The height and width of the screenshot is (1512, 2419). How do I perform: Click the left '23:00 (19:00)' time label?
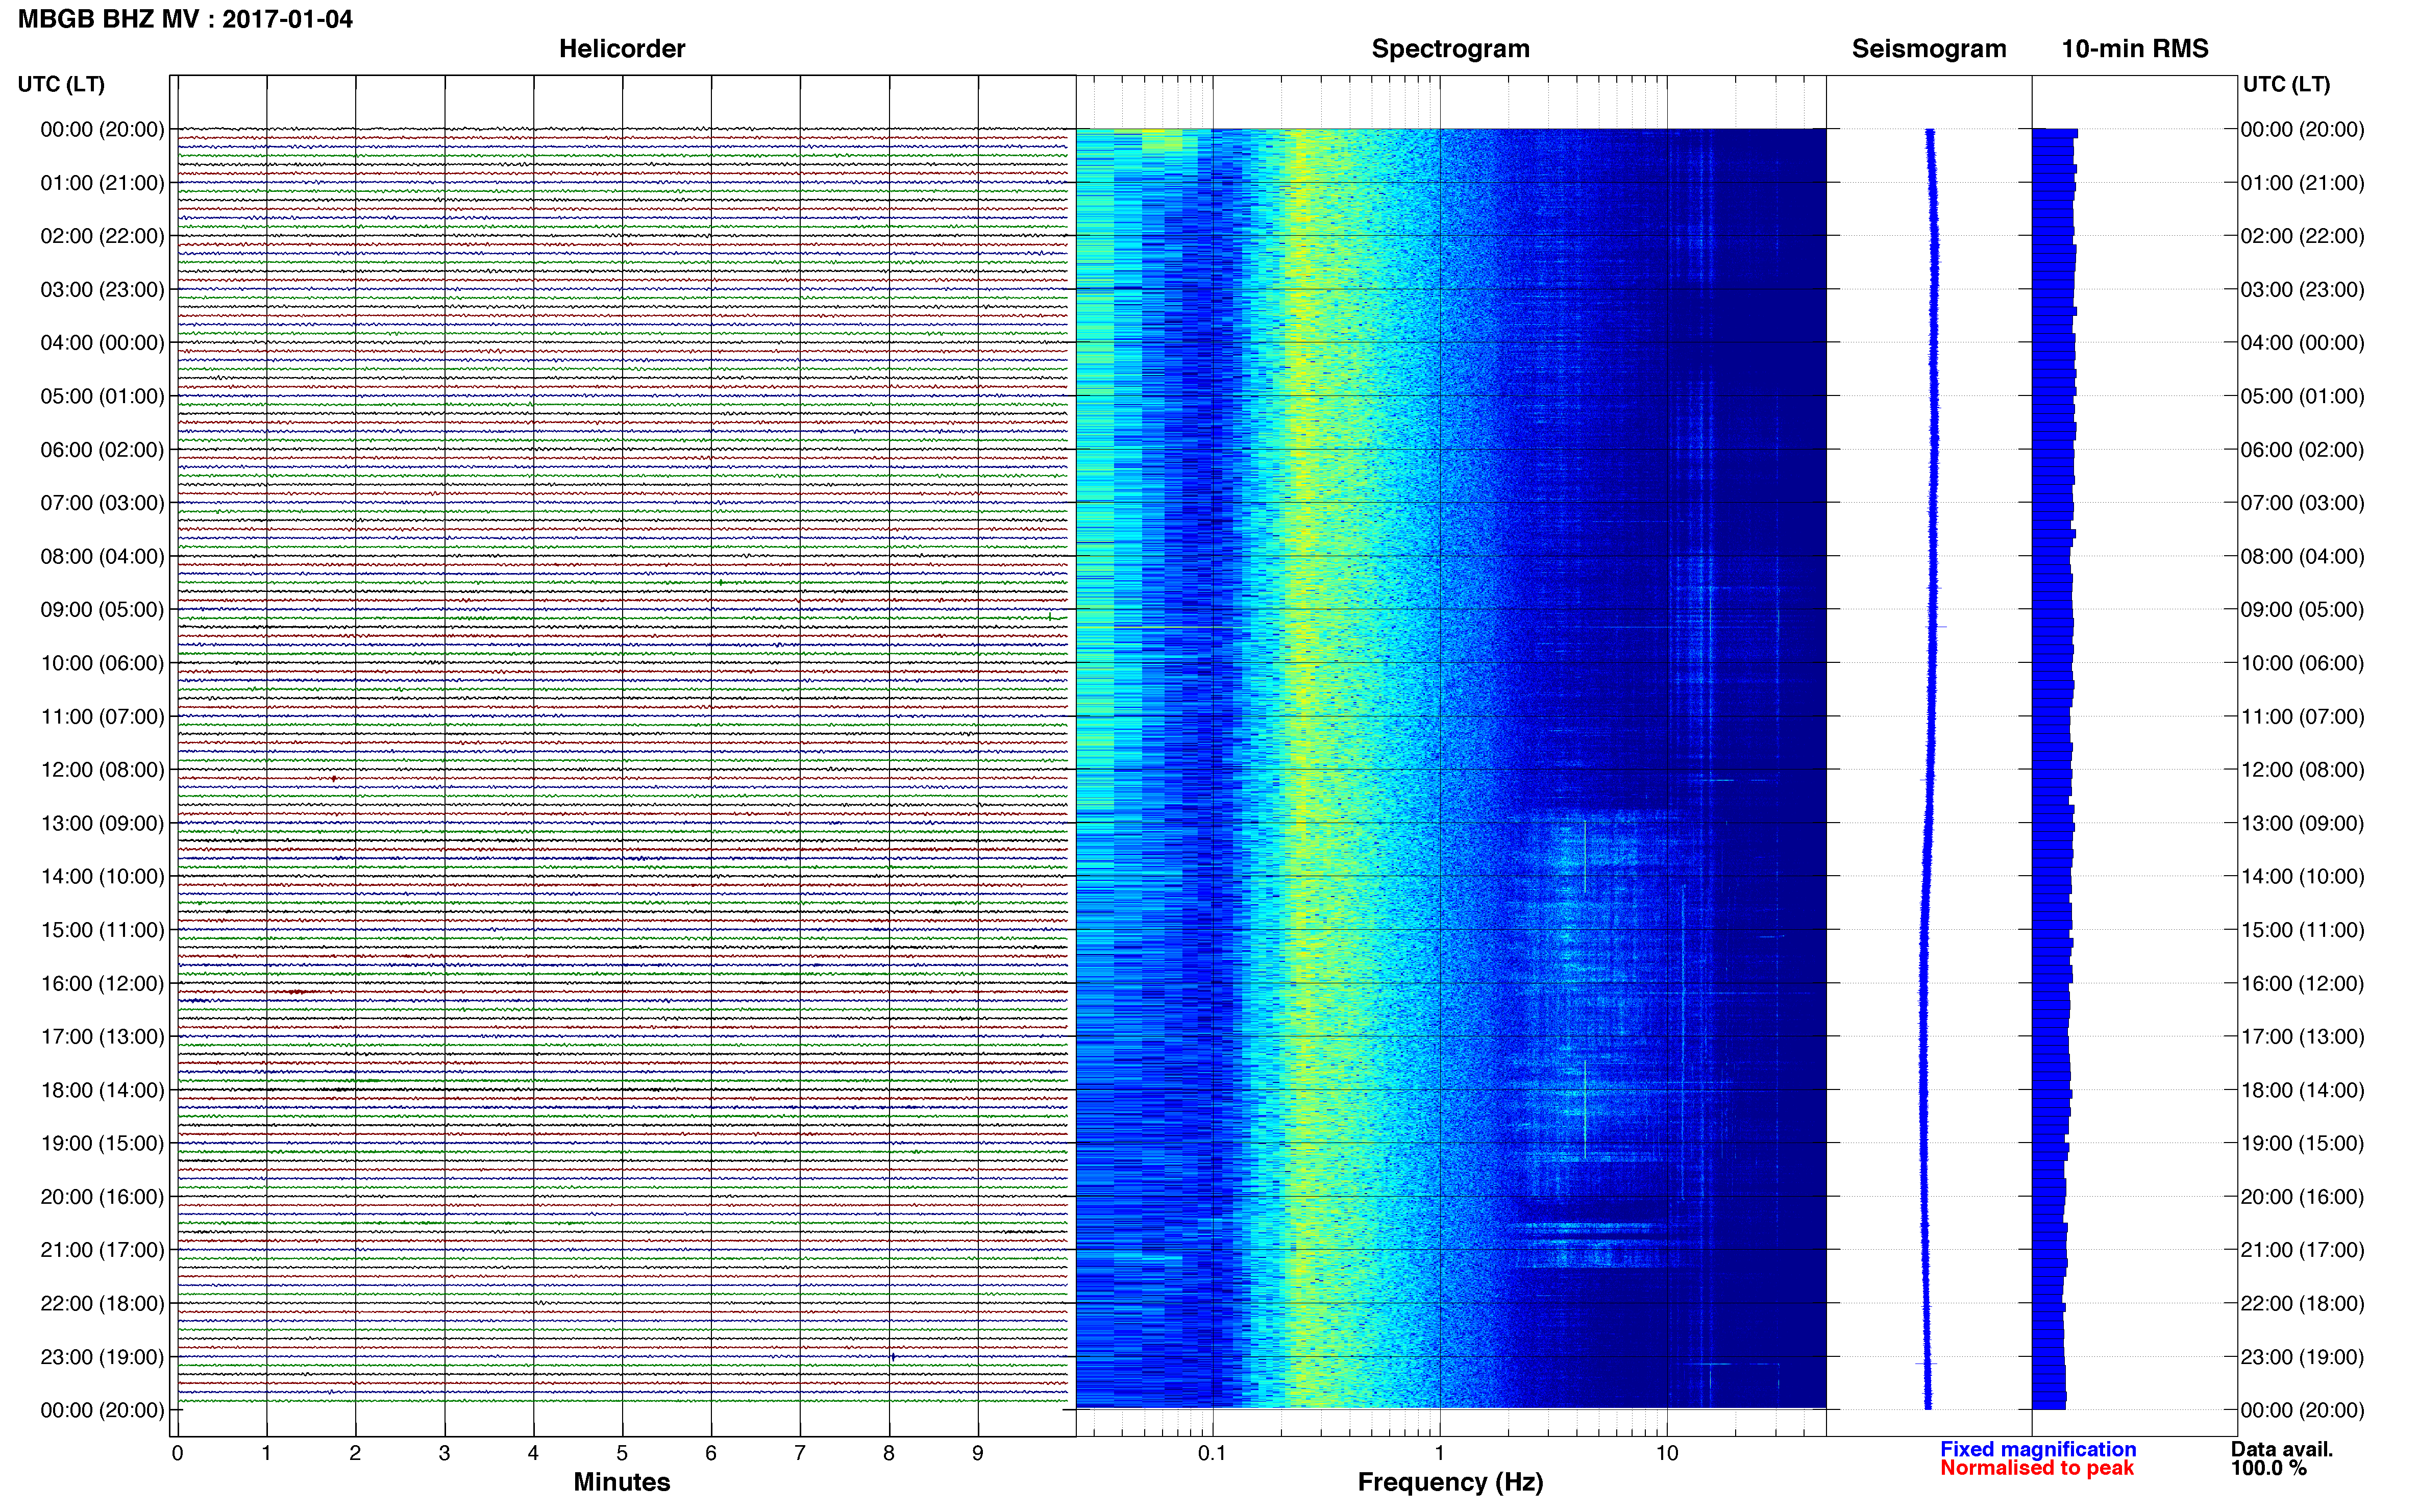(x=102, y=1357)
